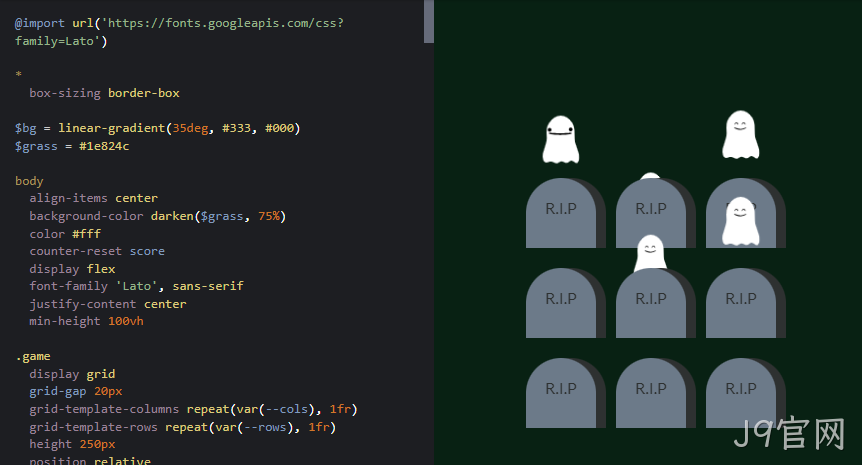Click the universal "*" selector line

pyautogui.click(x=18, y=74)
